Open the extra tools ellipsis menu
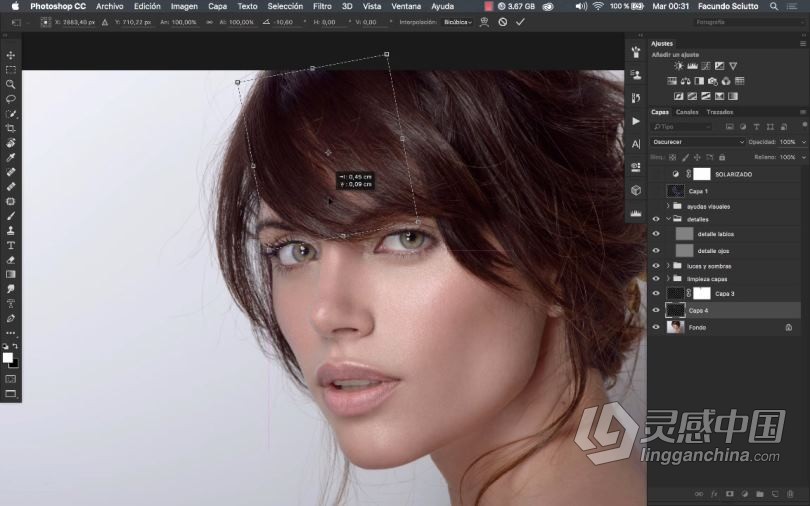 [x=10, y=333]
